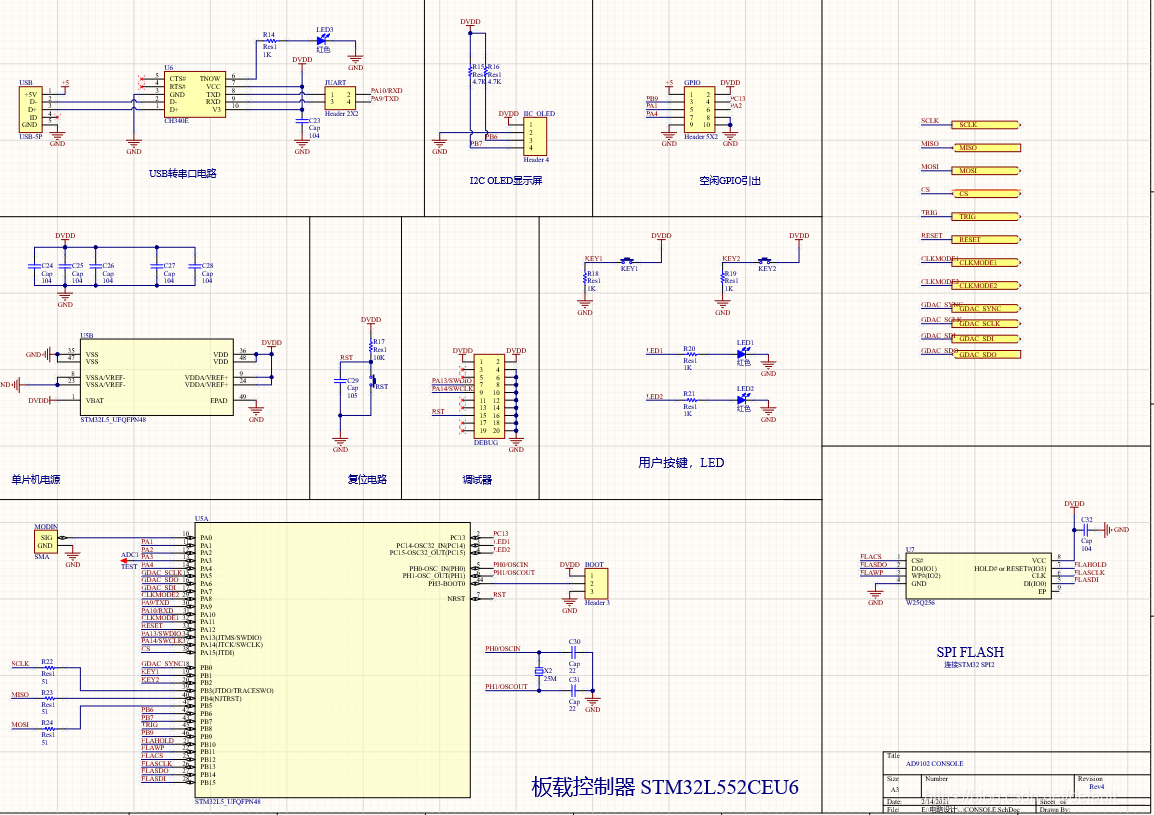Select resistor R14 near LED3
Image resolution: width=1154 pixels, height=815 pixels.
(x=269, y=41)
